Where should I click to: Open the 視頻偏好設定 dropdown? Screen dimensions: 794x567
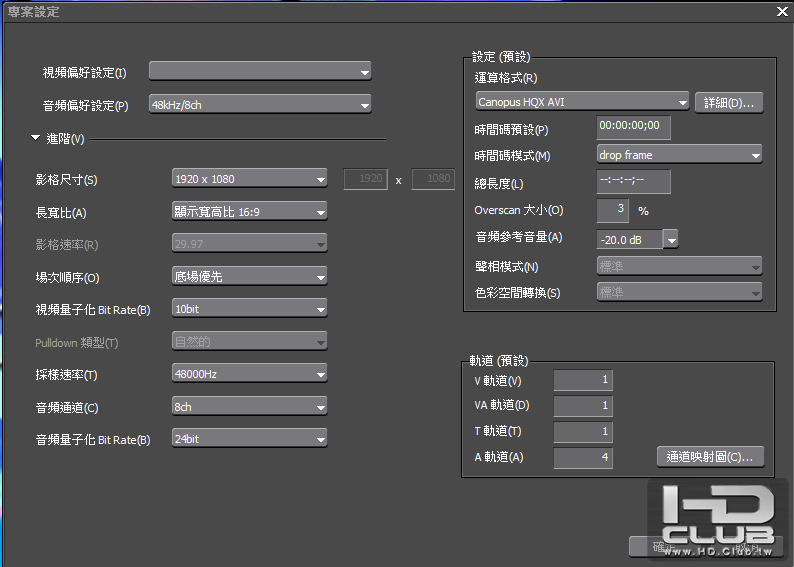pyautogui.click(x=260, y=71)
